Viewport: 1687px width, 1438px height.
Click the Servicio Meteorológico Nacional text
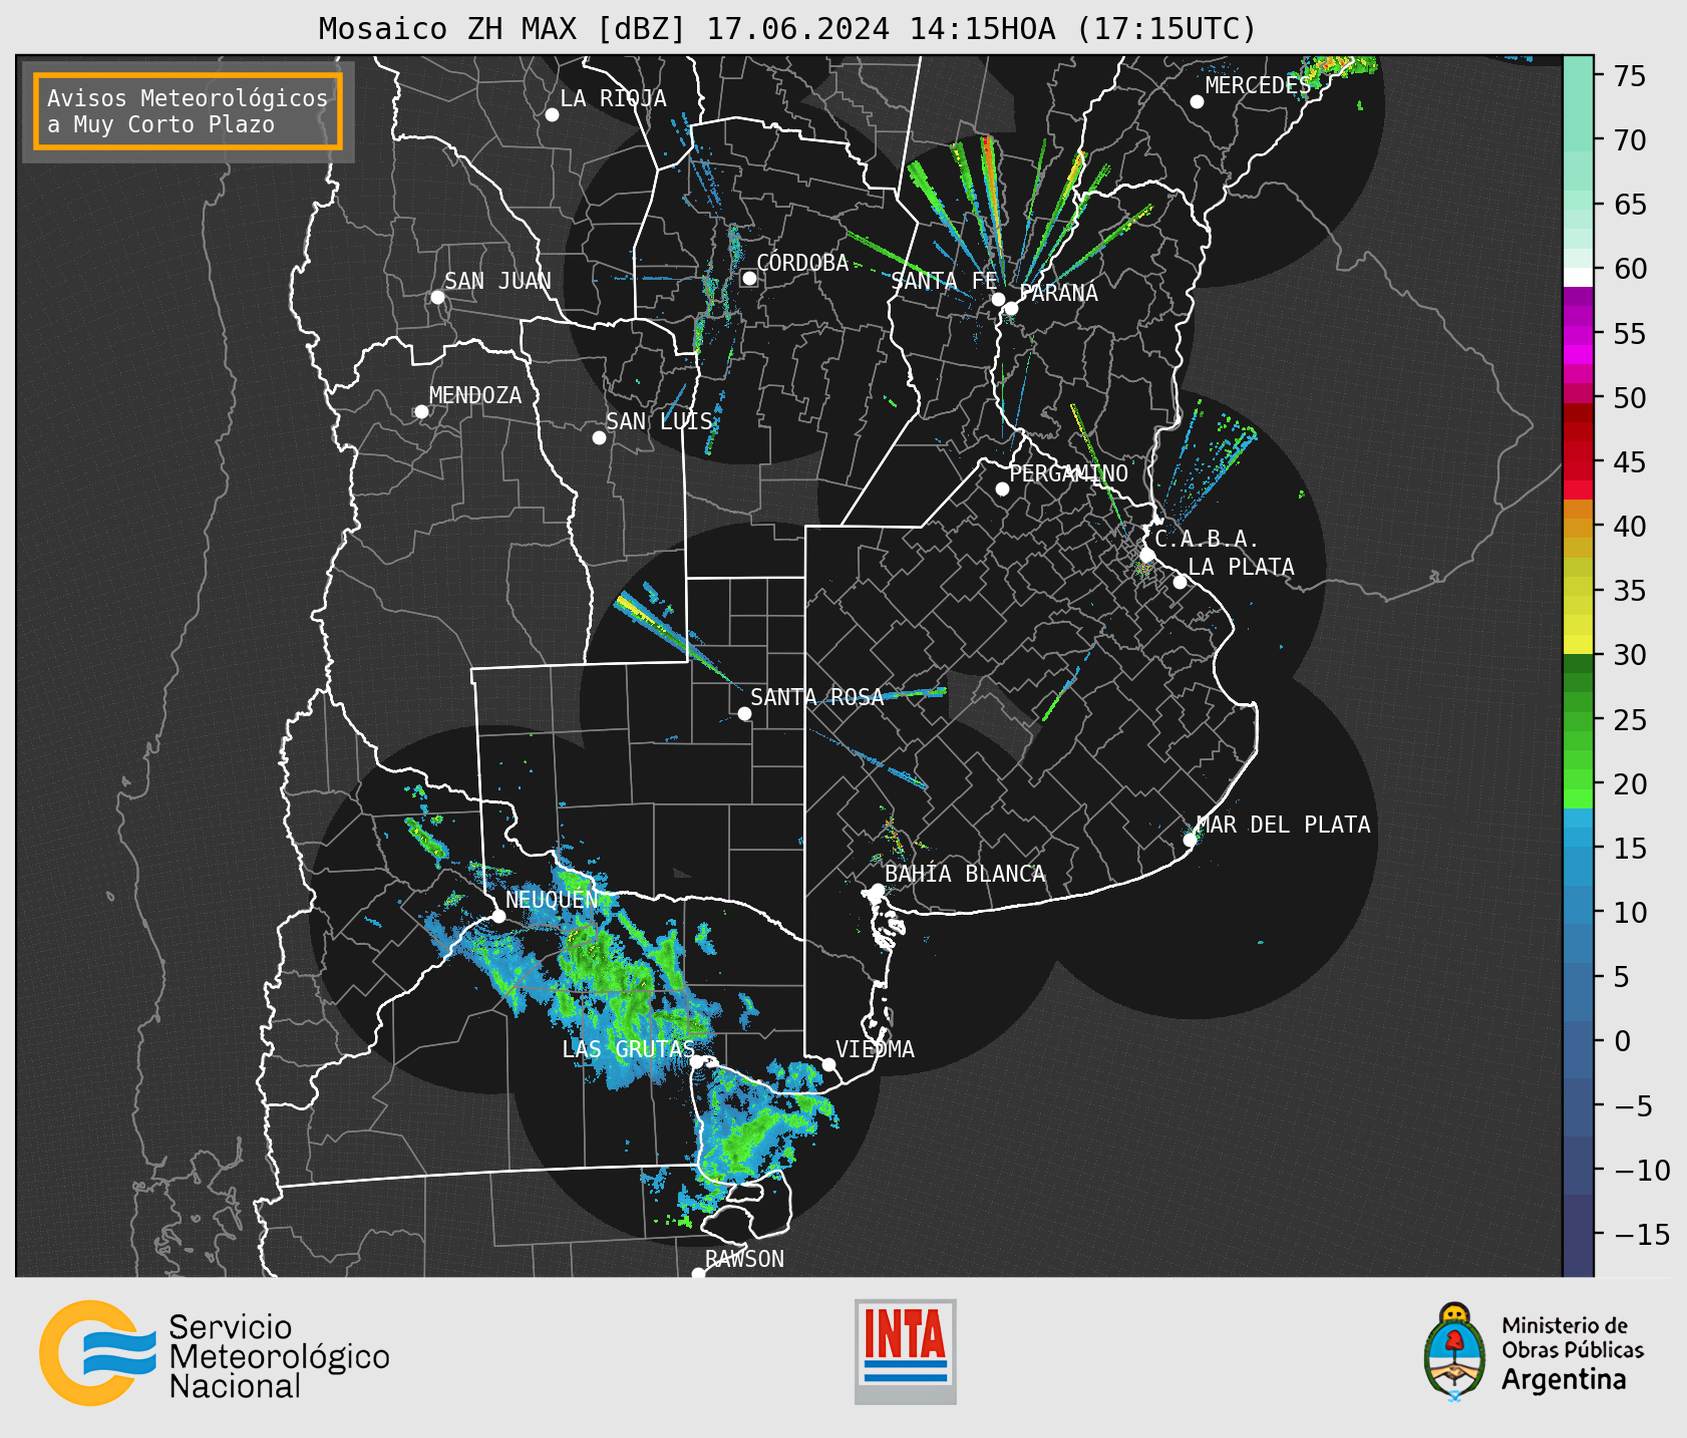(279, 1357)
